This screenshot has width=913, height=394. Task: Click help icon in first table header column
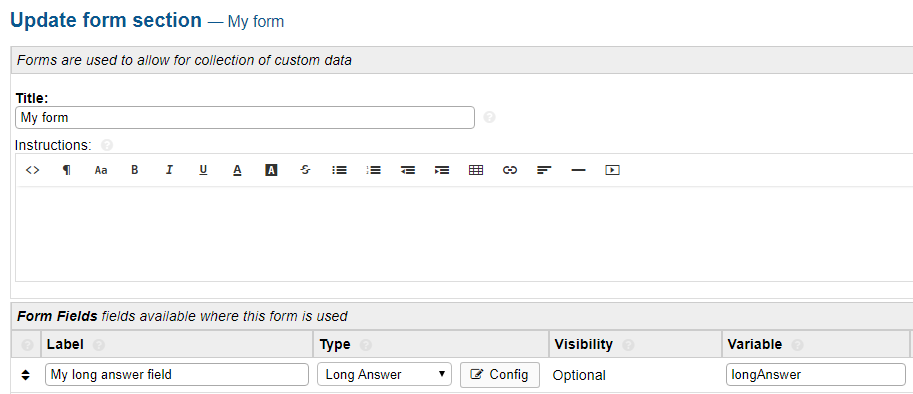(26, 345)
